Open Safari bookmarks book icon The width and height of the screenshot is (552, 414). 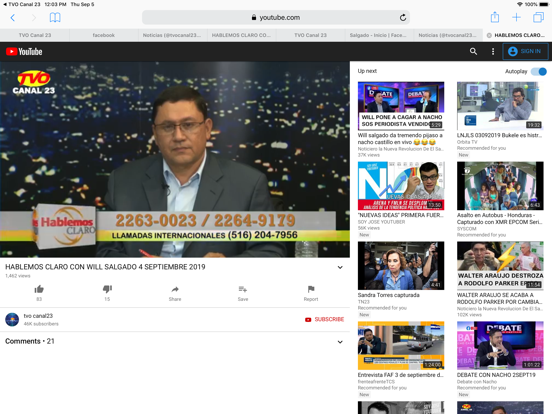(x=55, y=18)
